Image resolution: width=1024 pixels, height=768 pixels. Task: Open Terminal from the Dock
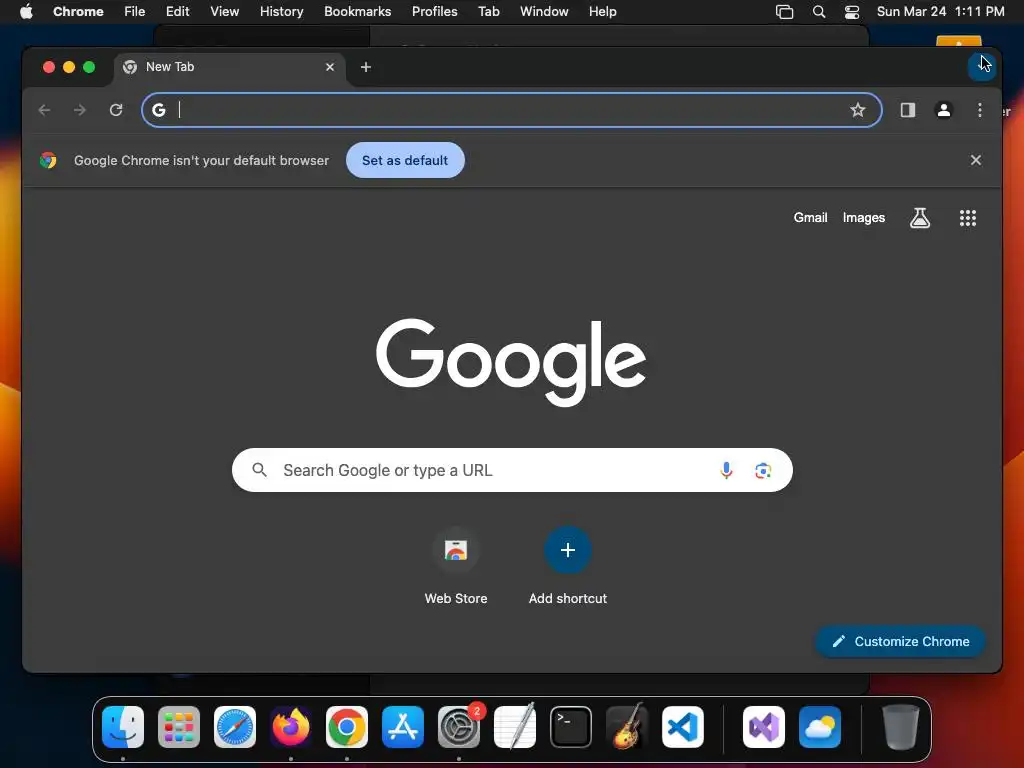[571, 727]
